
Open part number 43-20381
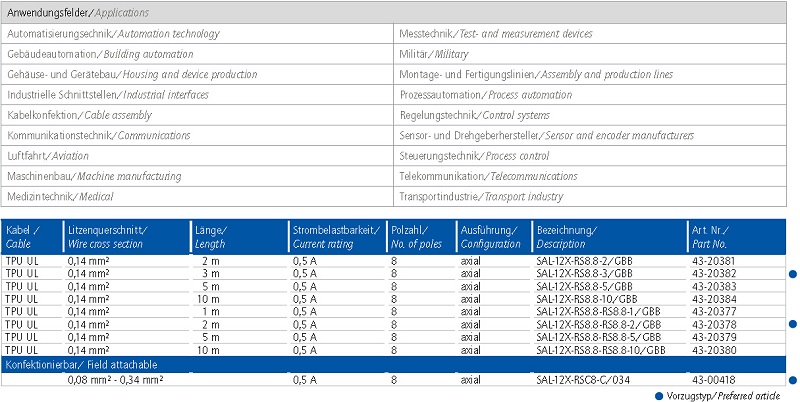pyautogui.click(x=714, y=260)
